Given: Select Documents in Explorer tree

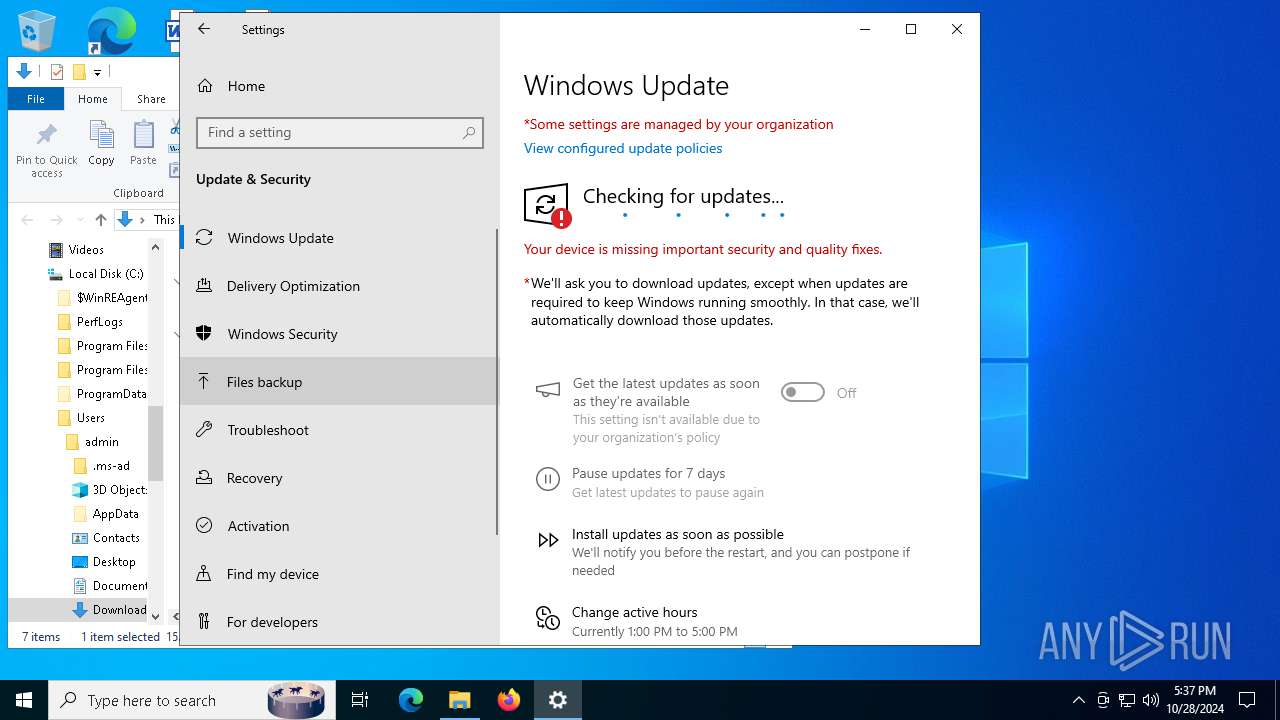Looking at the screenshot, I should tap(110, 586).
